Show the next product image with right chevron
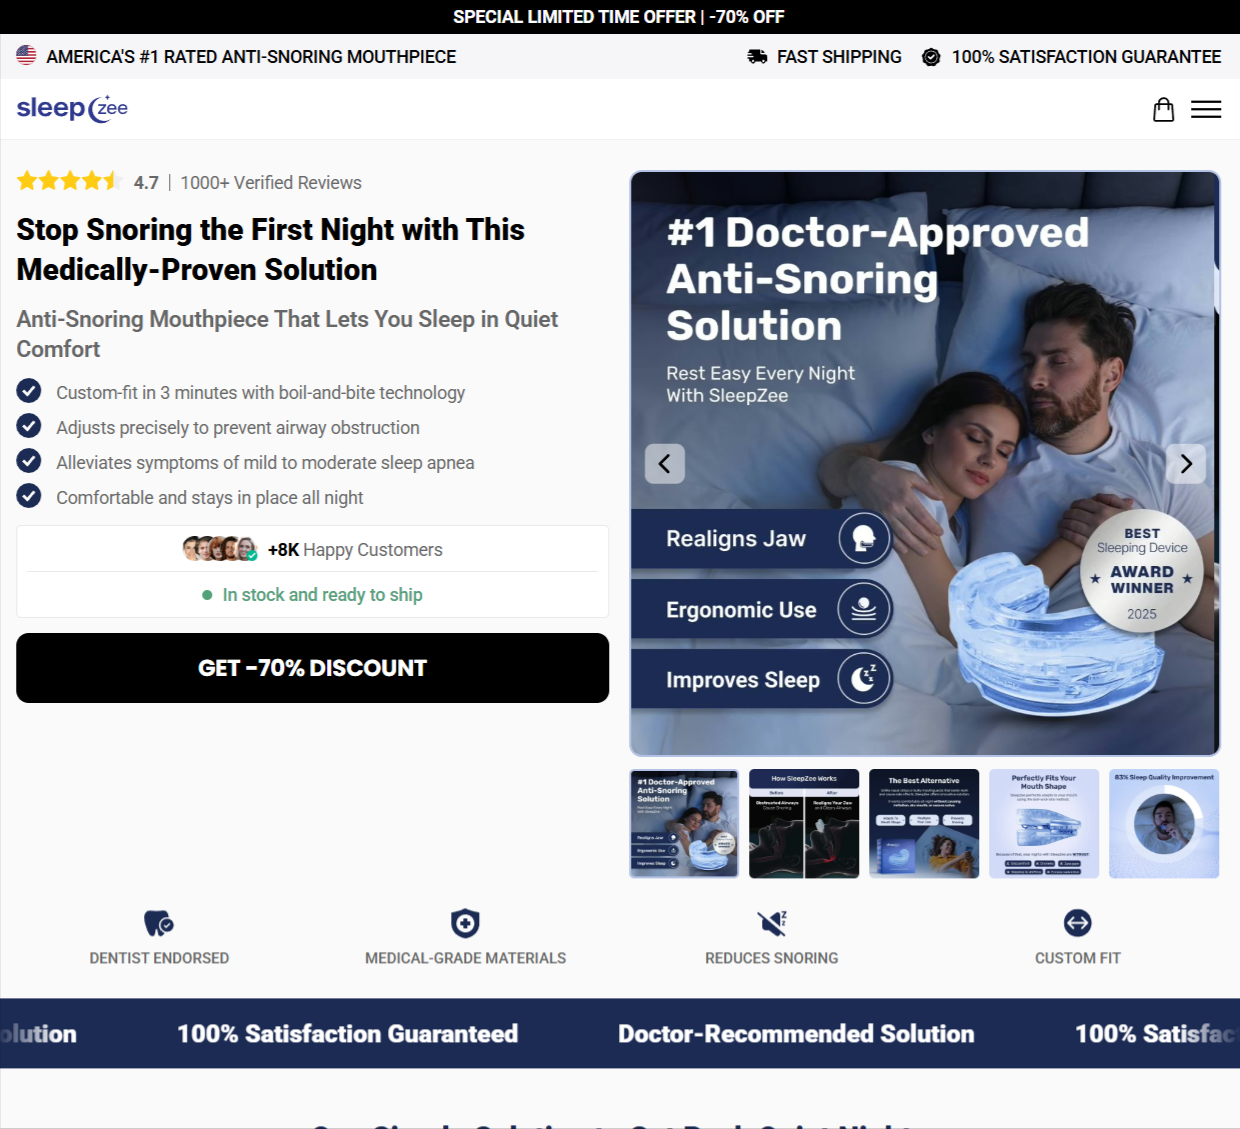1240x1129 pixels. [x=1186, y=464]
